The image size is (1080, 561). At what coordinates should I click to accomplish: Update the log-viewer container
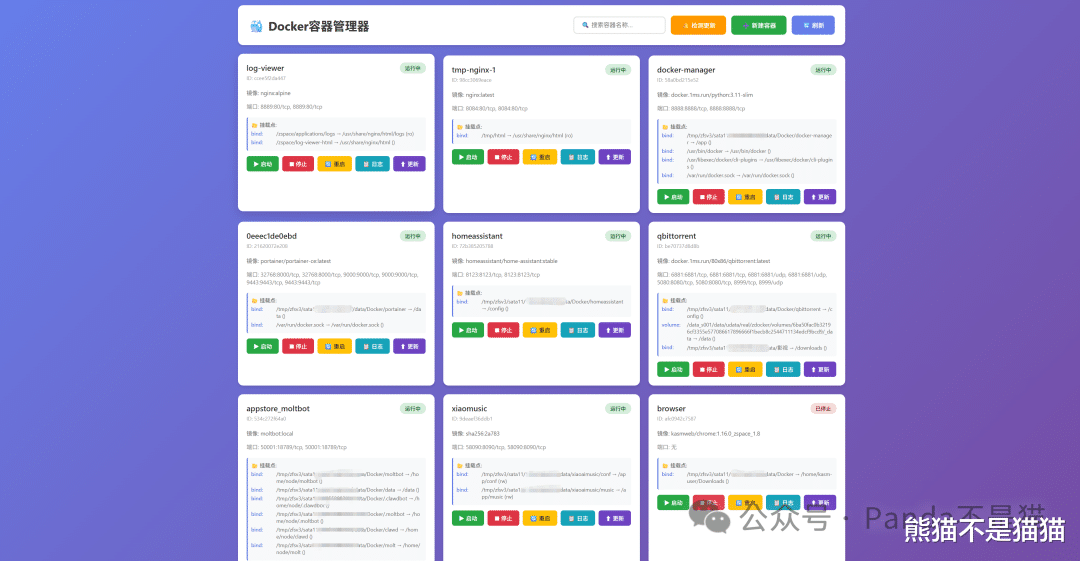point(409,164)
